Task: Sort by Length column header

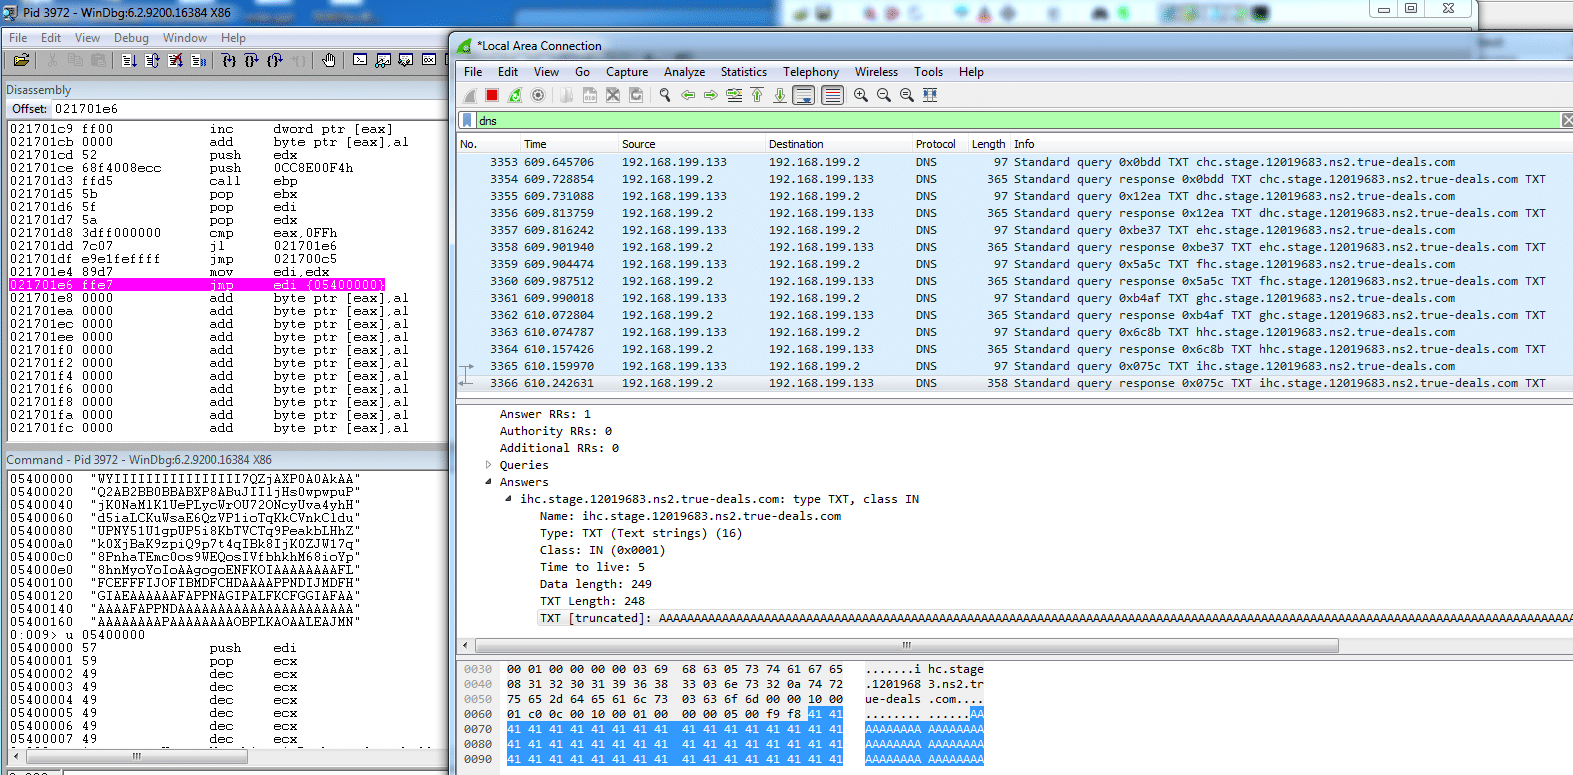Action: click(x=988, y=144)
